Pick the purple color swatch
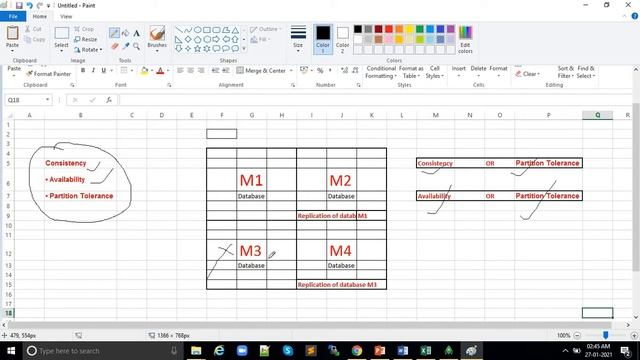The height and width of the screenshot is (360, 640). point(451,29)
